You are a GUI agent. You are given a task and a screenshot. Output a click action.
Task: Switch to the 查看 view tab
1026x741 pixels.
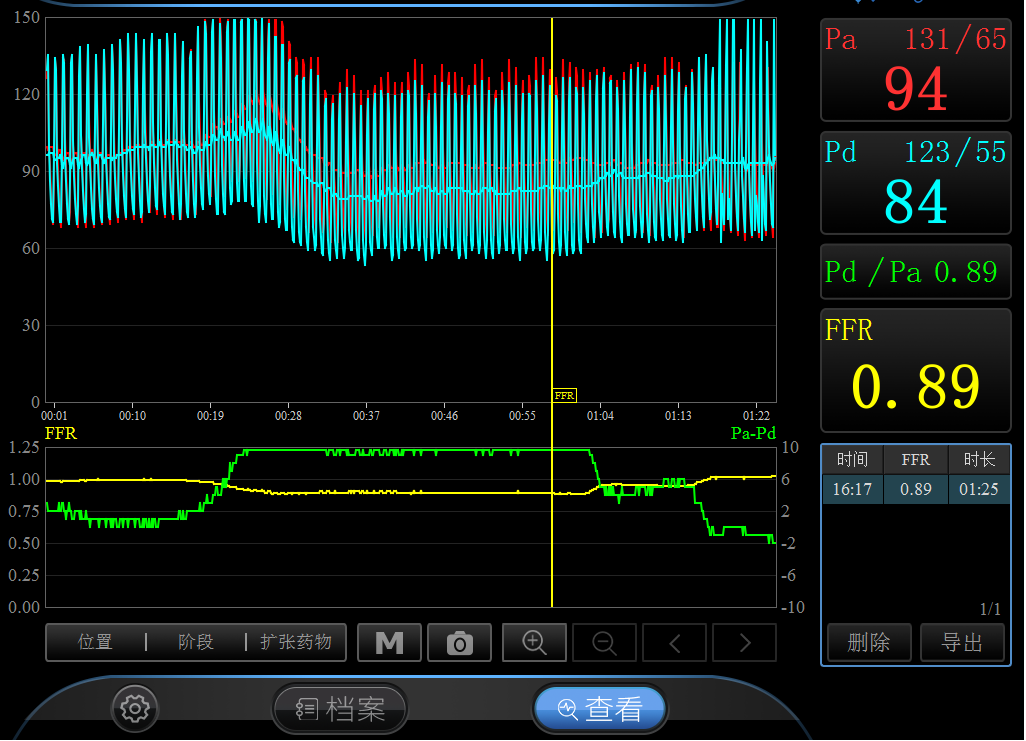tap(600, 710)
